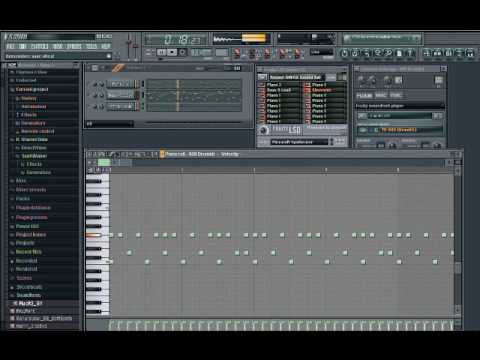The width and height of the screenshot is (480, 360).
Task: Open the EDIT menu
Action: [23, 46]
